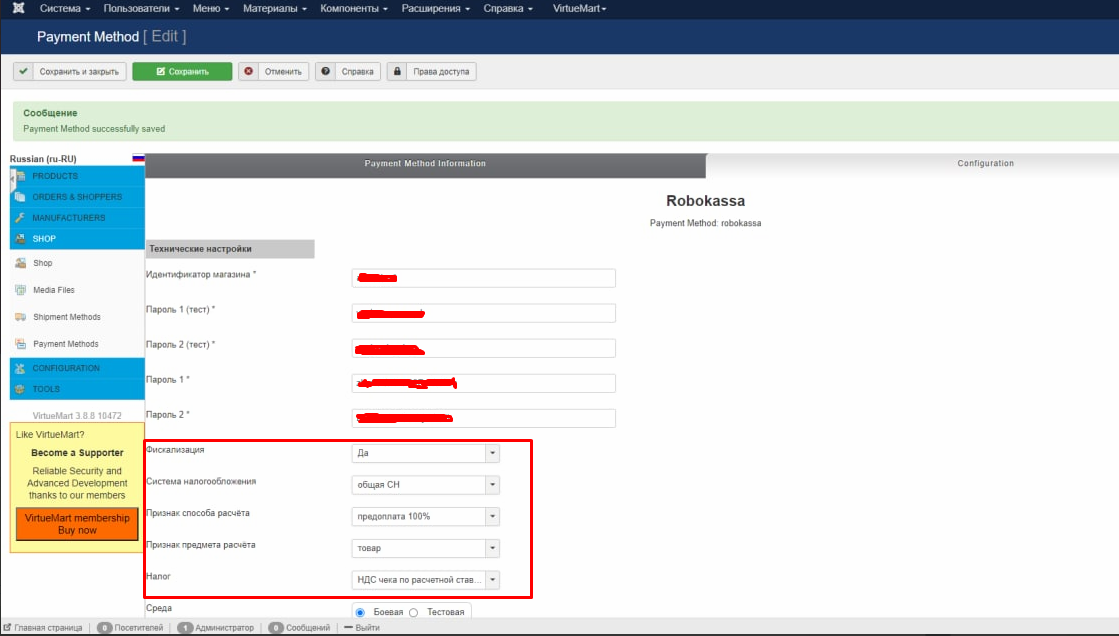Viewport: 1119px width, 636px height.
Task: Click the Права доступа button
Action: [432, 71]
